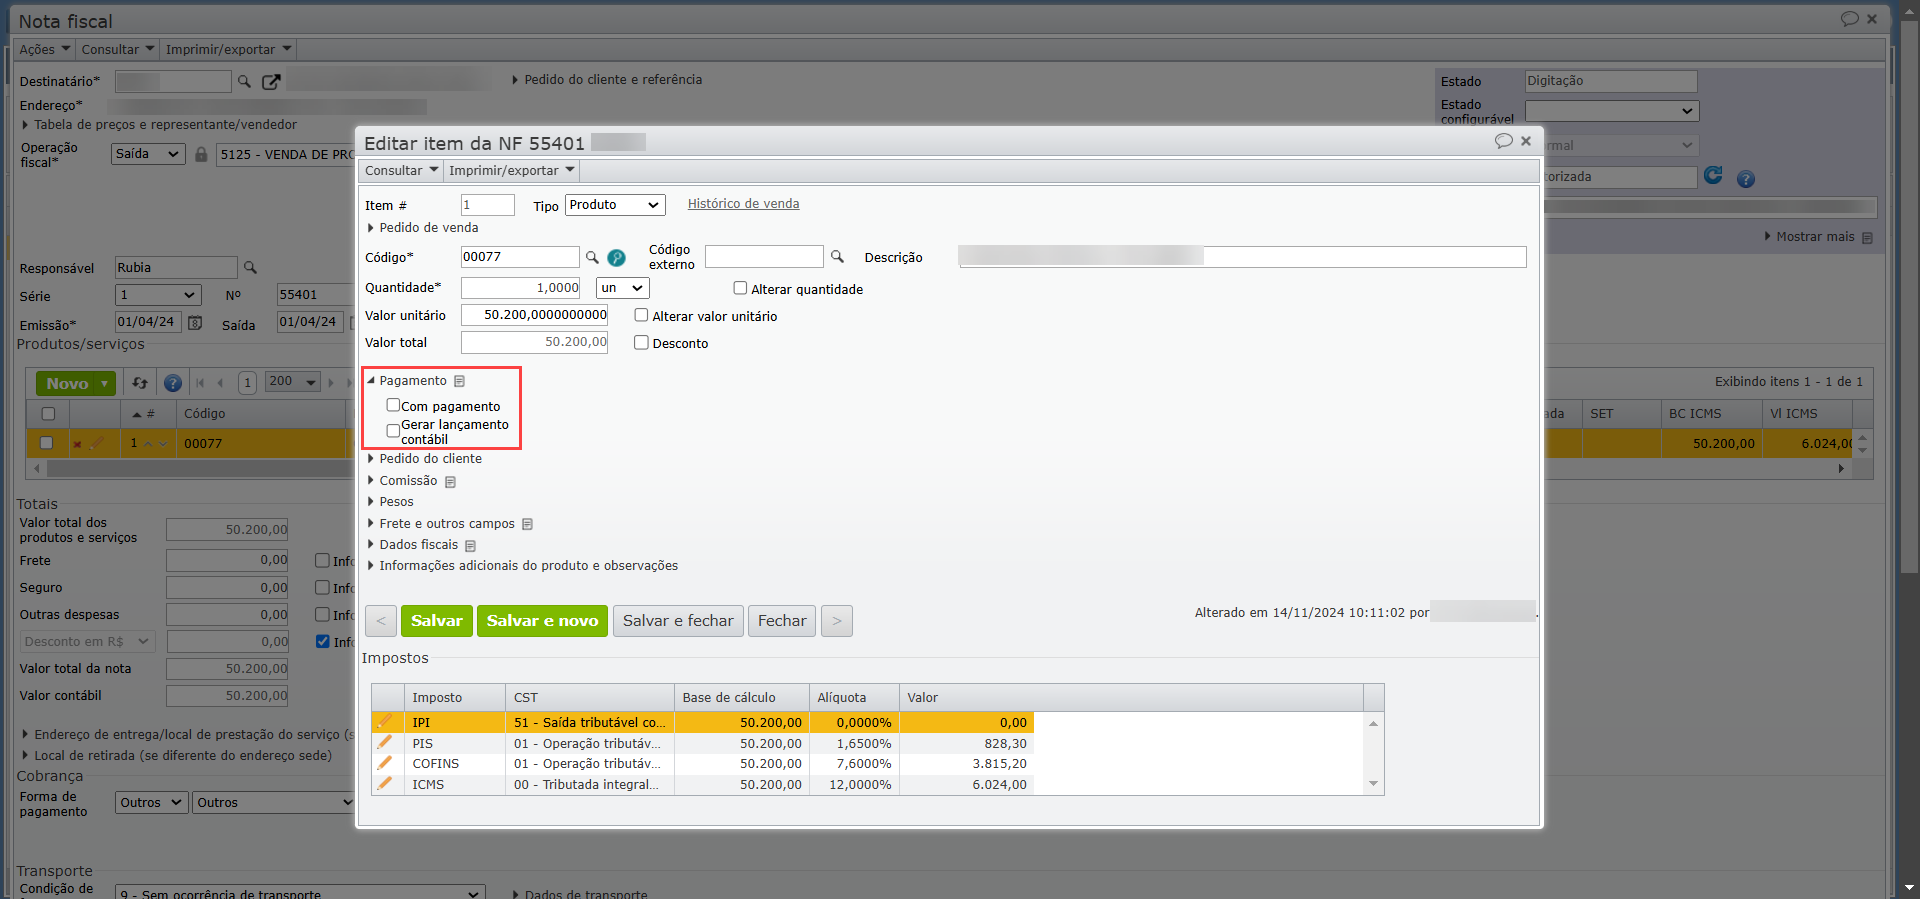
Task: Click Salvar e novo
Action: 542,621
